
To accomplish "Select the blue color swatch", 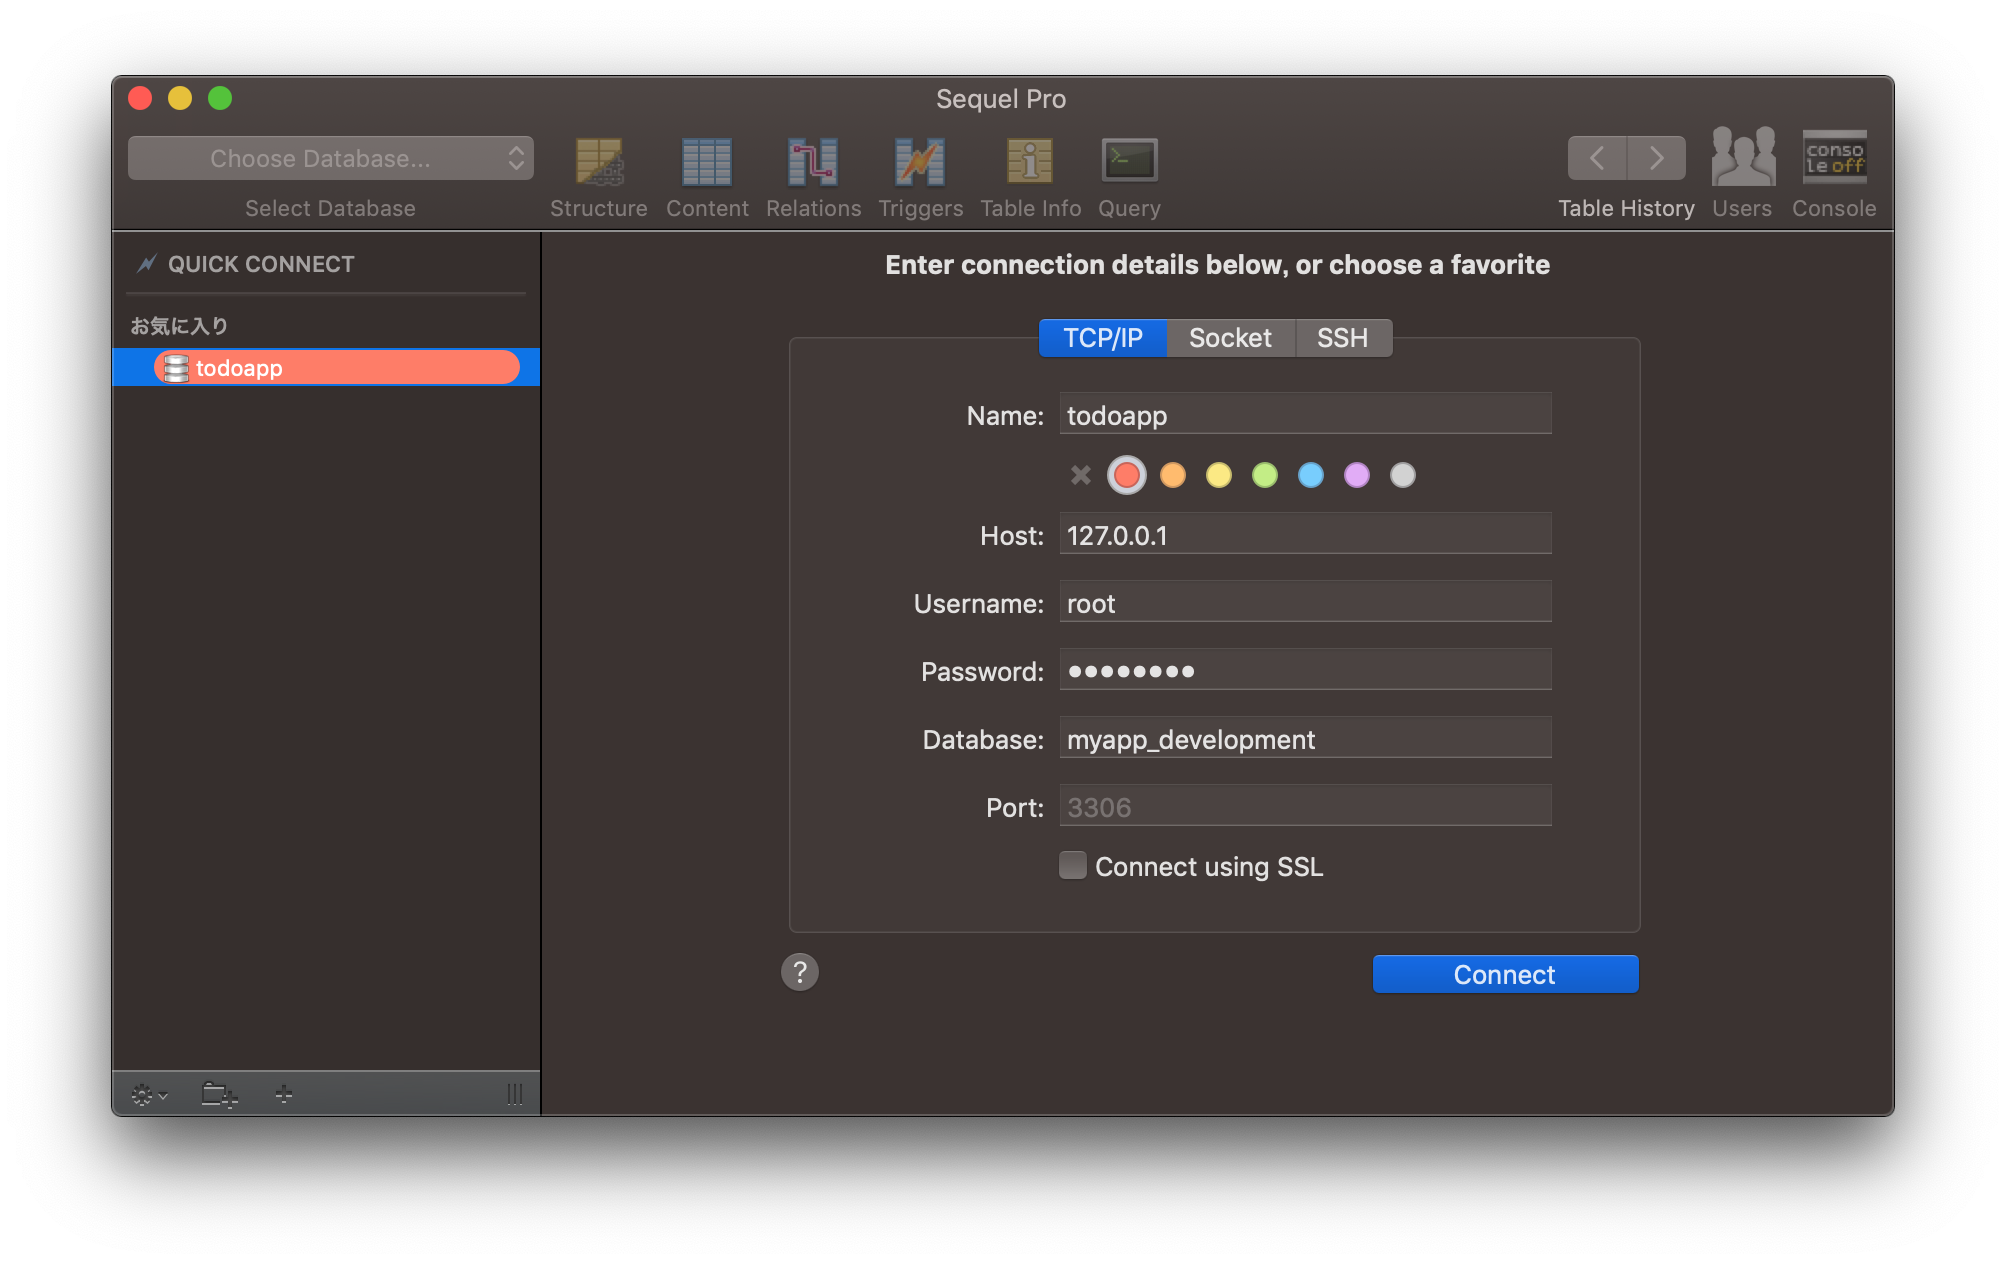I will click(x=1310, y=475).
